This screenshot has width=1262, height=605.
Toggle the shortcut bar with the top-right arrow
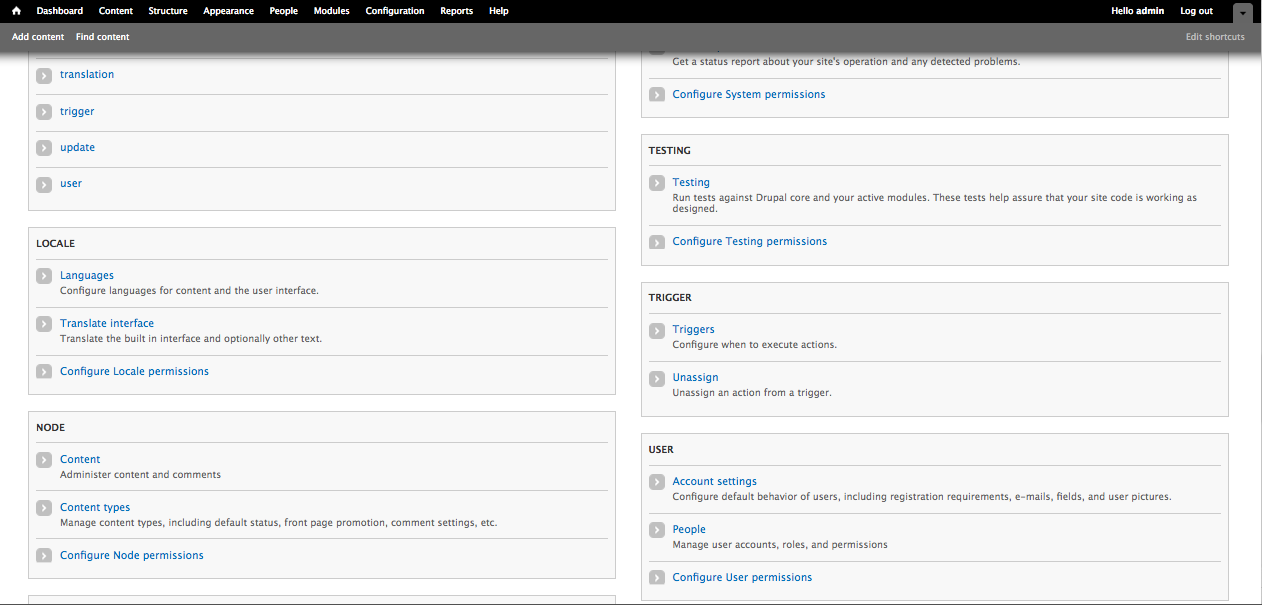click(1242, 11)
